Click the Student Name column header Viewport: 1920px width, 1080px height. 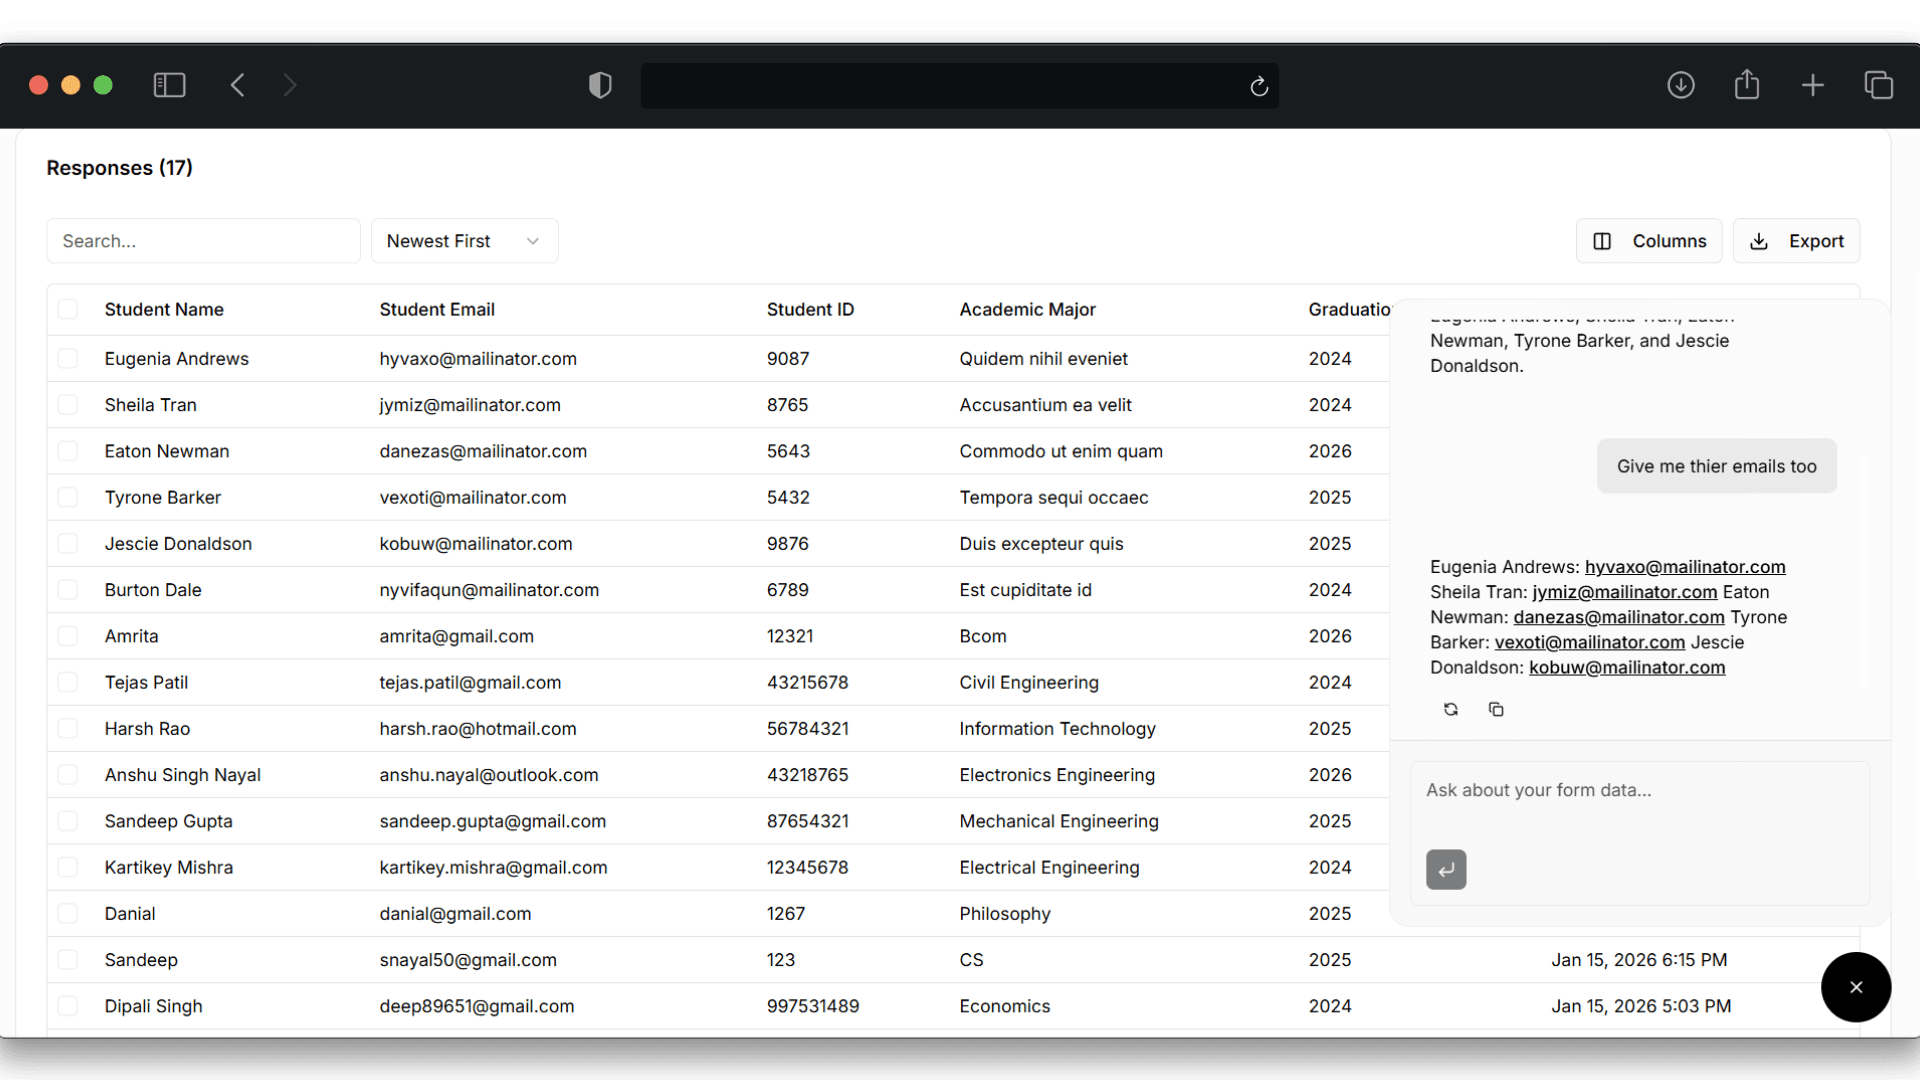tap(164, 309)
